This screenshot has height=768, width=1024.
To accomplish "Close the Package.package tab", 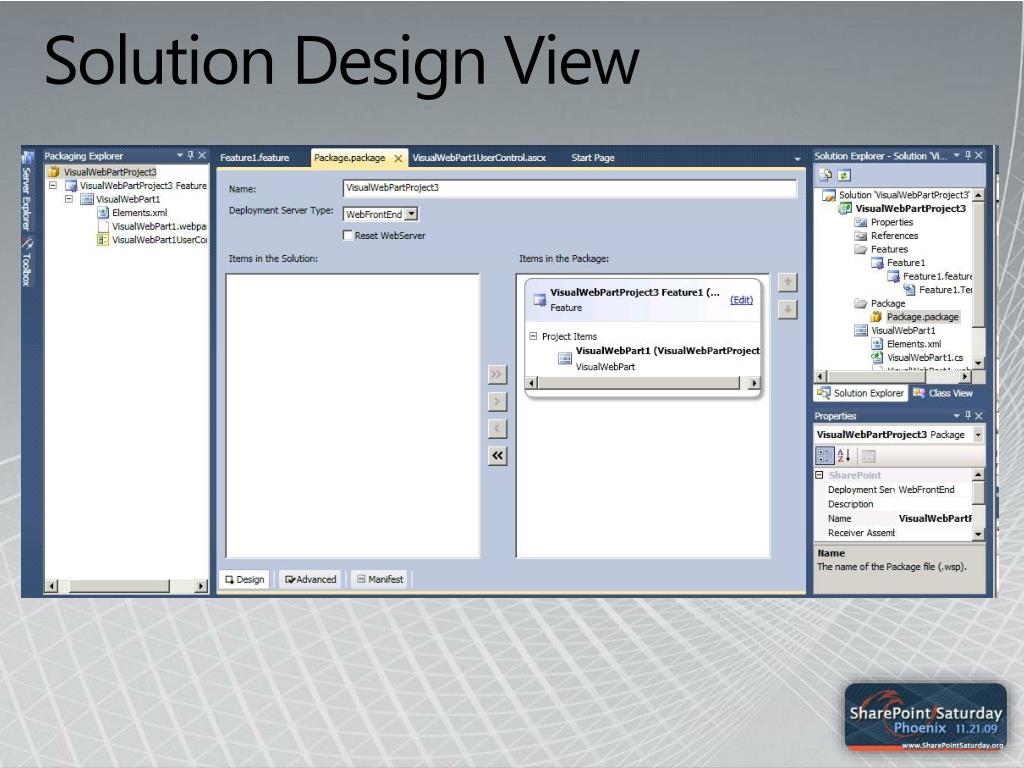I will coord(398,158).
